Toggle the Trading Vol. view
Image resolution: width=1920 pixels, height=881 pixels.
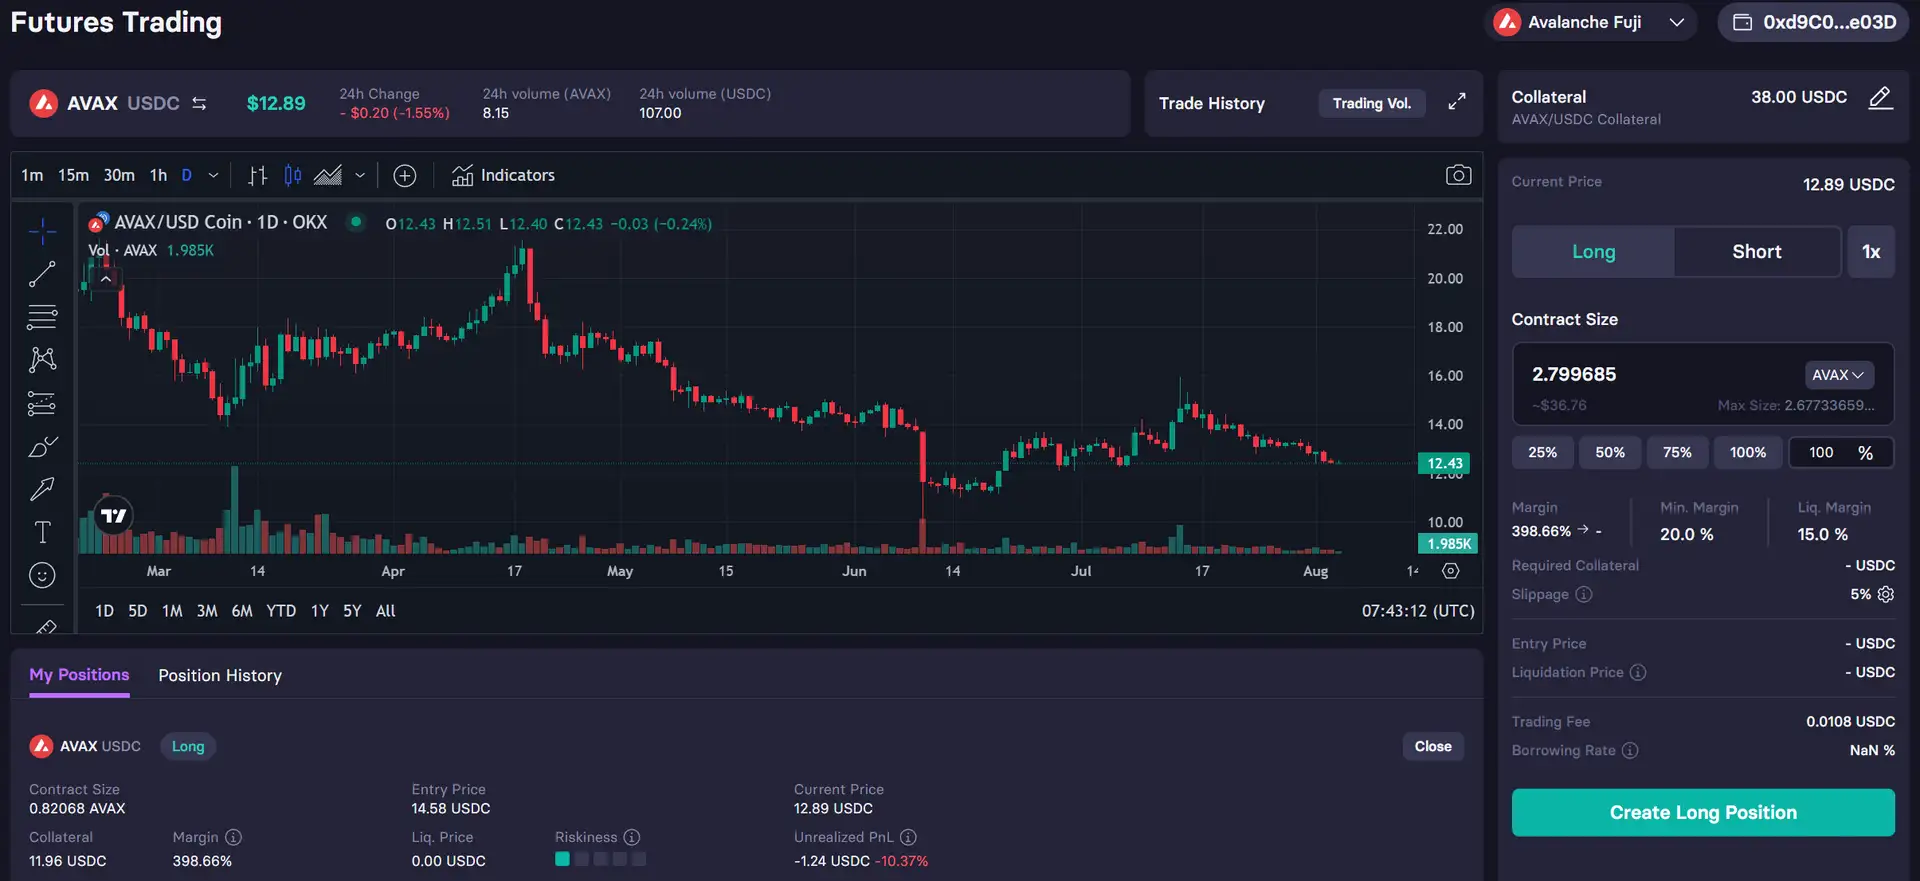point(1371,103)
